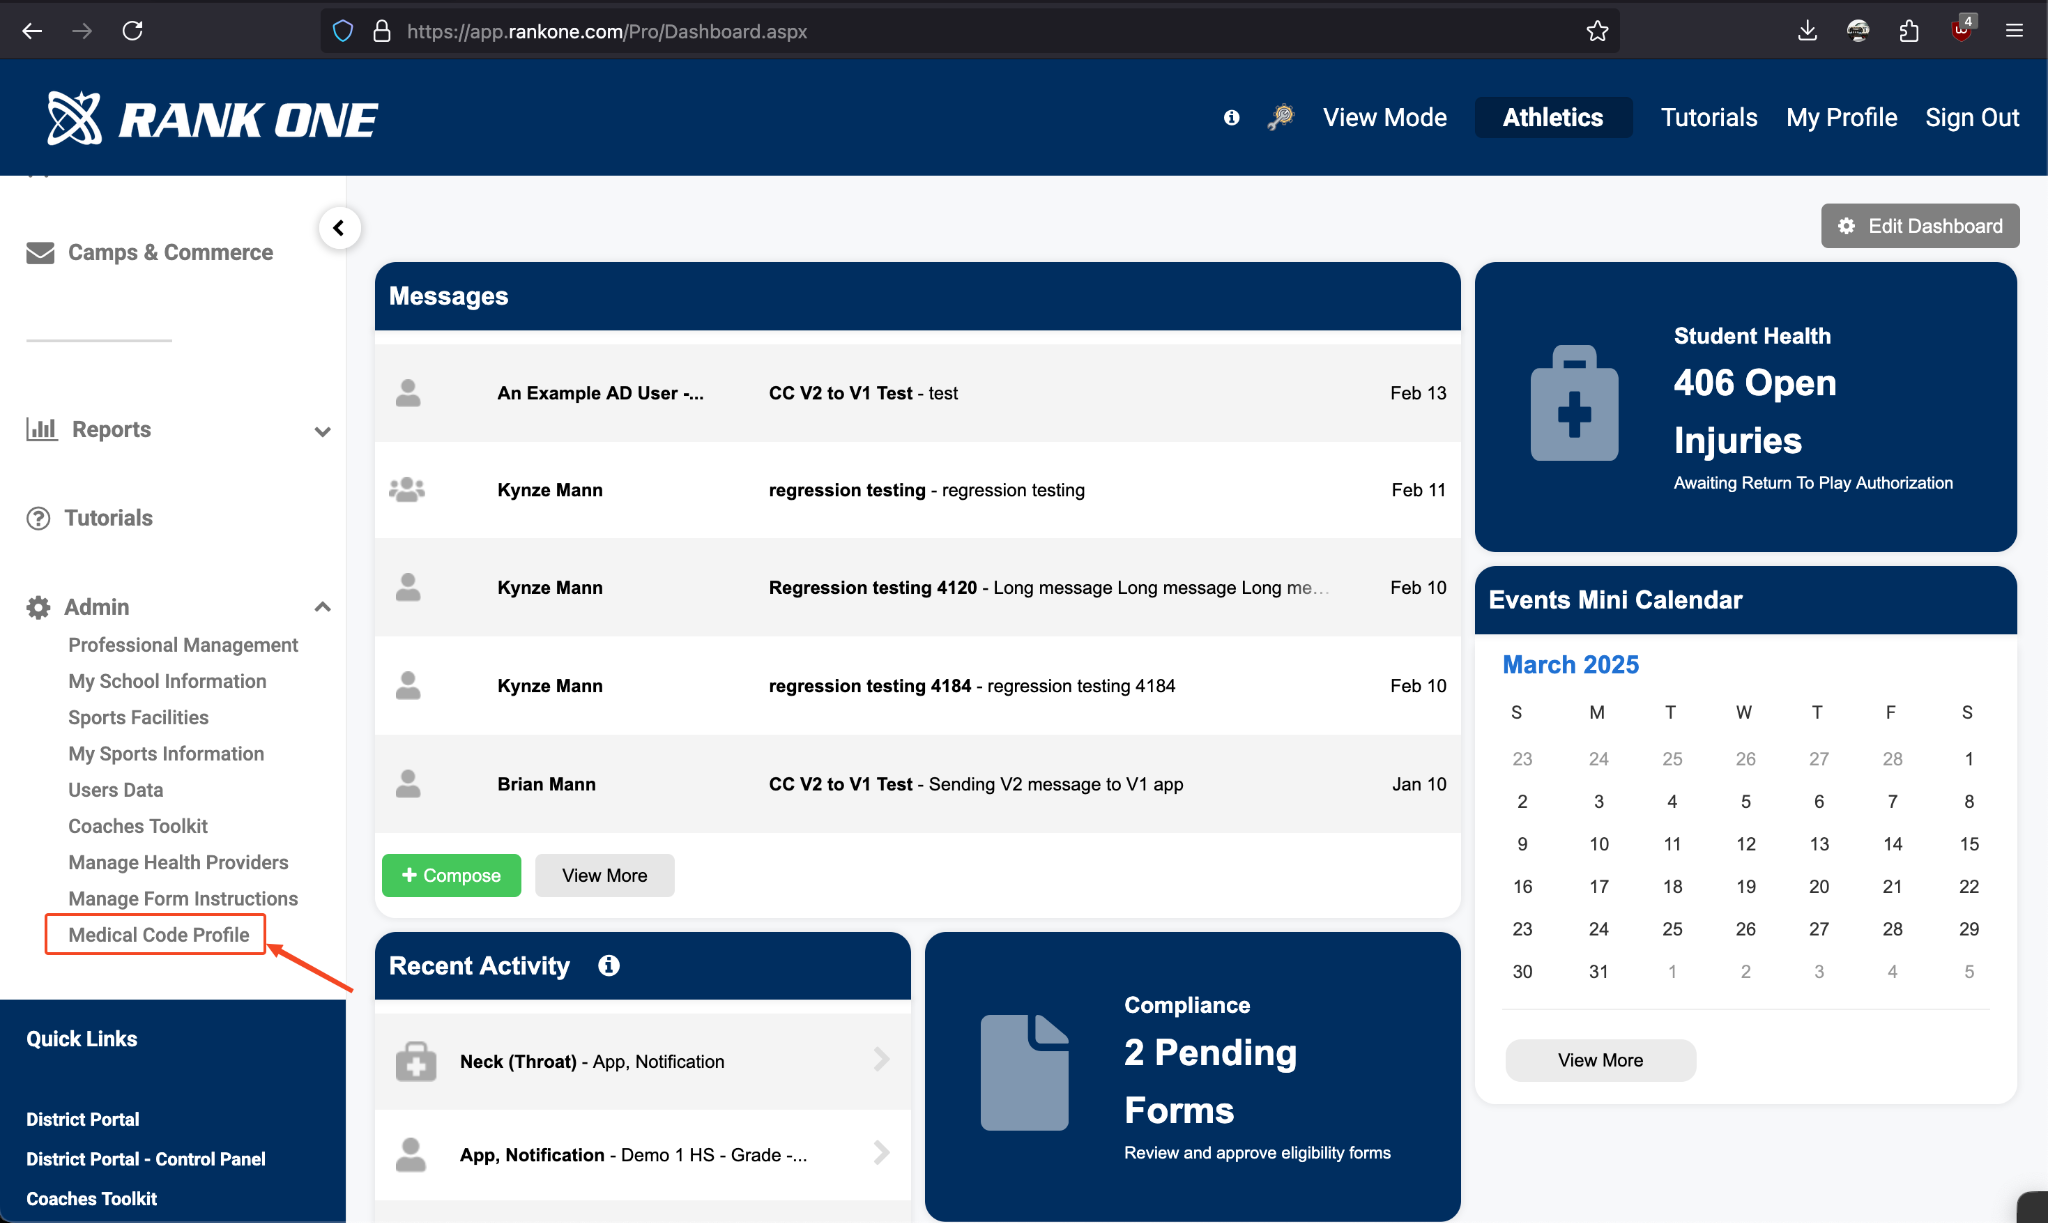The height and width of the screenshot is (1223, 2048).
Task: Open Coaches Toolkit under Admin
Action: click(x=138, y=826)
